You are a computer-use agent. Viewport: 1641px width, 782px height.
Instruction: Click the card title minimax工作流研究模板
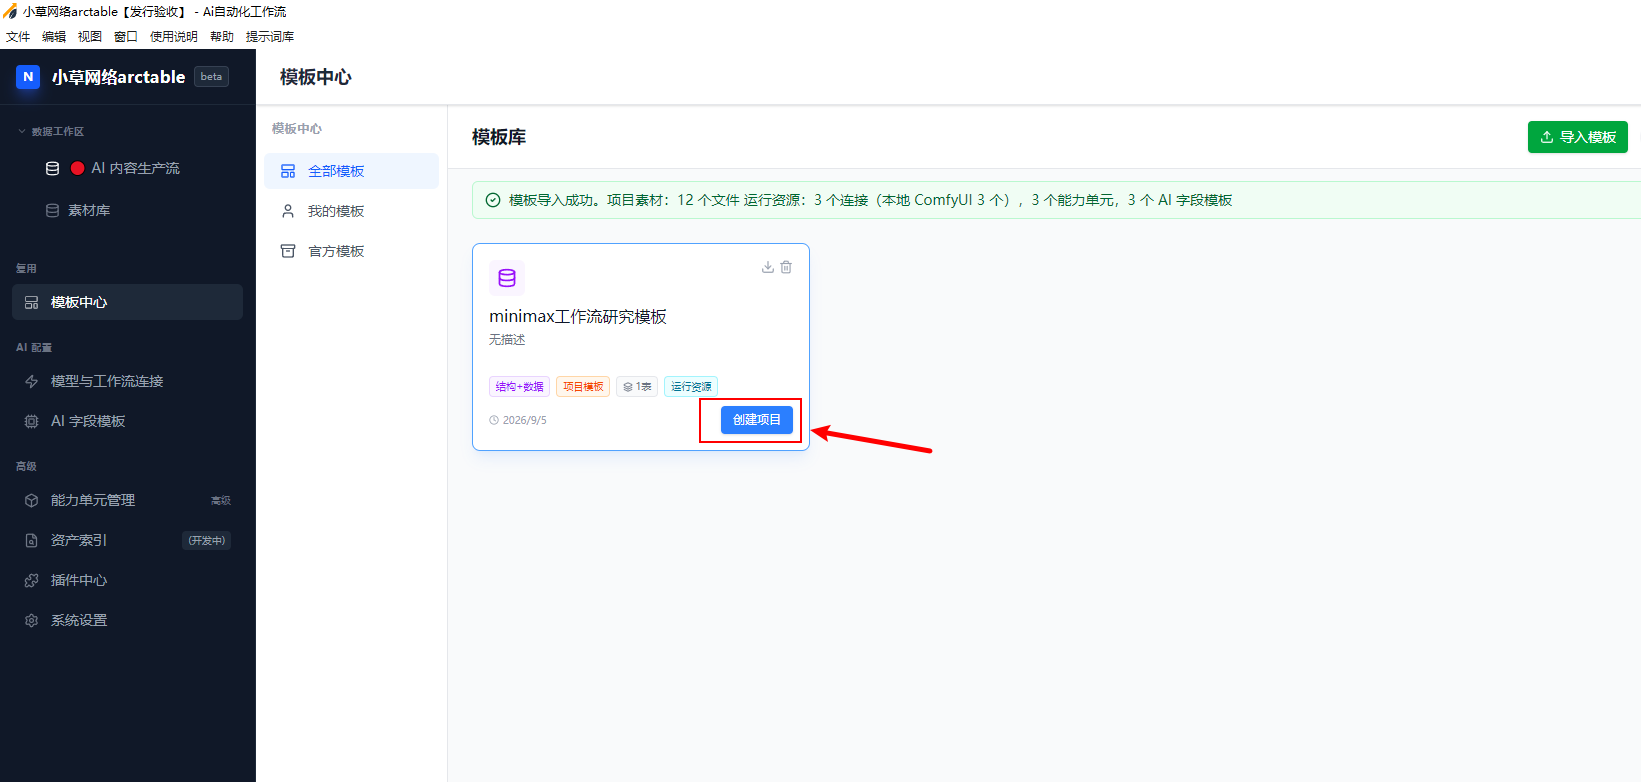tap(578, 317)
